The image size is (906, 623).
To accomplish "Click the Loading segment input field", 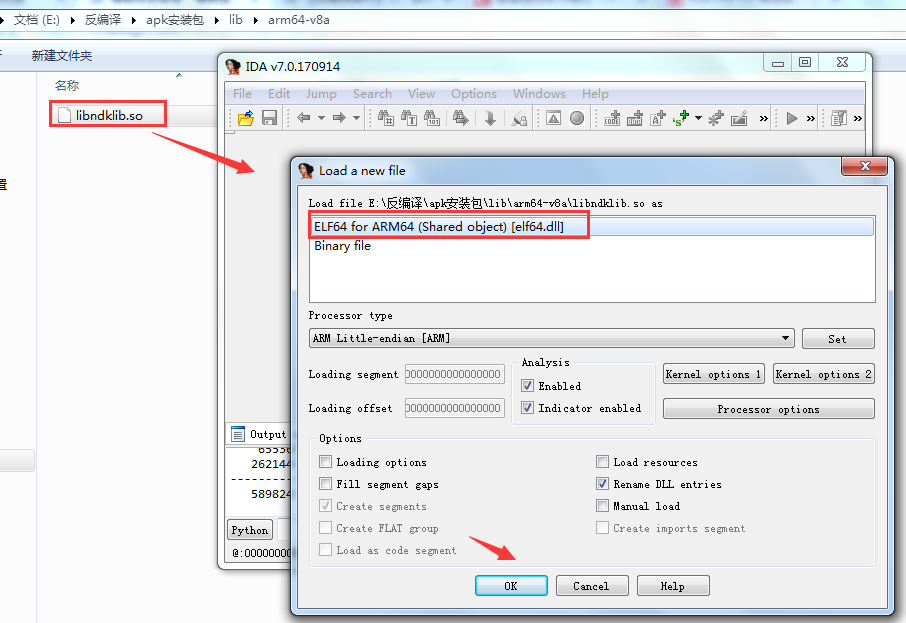I will (454, 374).
